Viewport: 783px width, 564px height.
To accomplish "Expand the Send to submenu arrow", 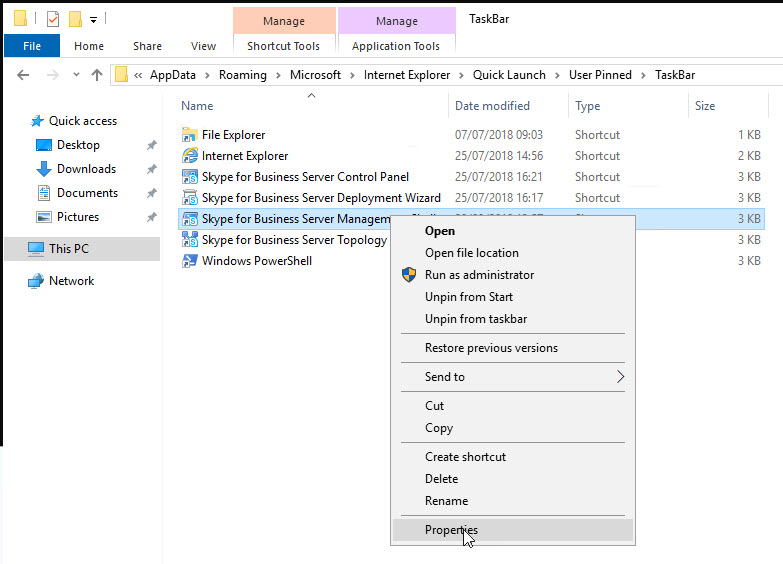I will (x=620, y=377).
